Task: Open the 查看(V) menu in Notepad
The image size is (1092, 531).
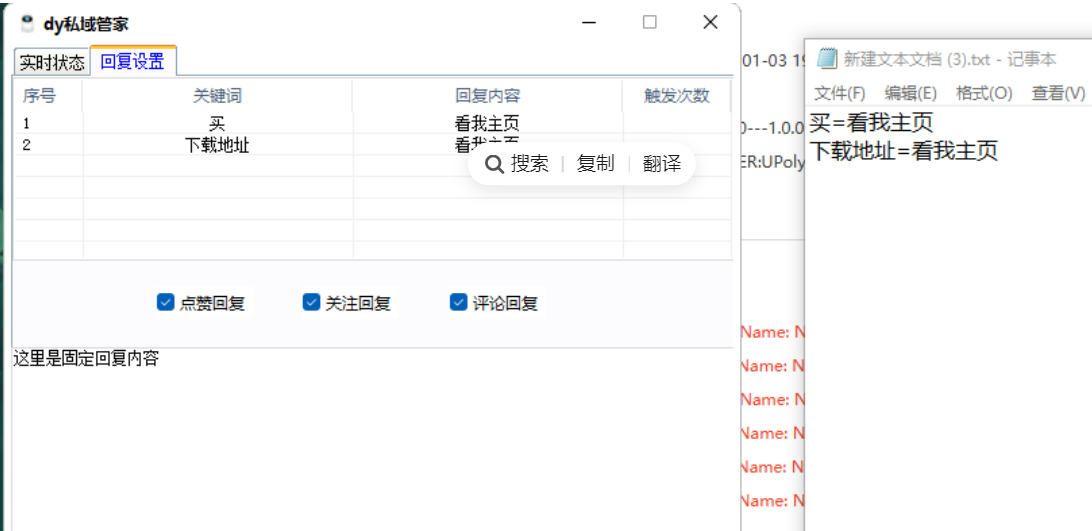Action: tap(1057, 93)
